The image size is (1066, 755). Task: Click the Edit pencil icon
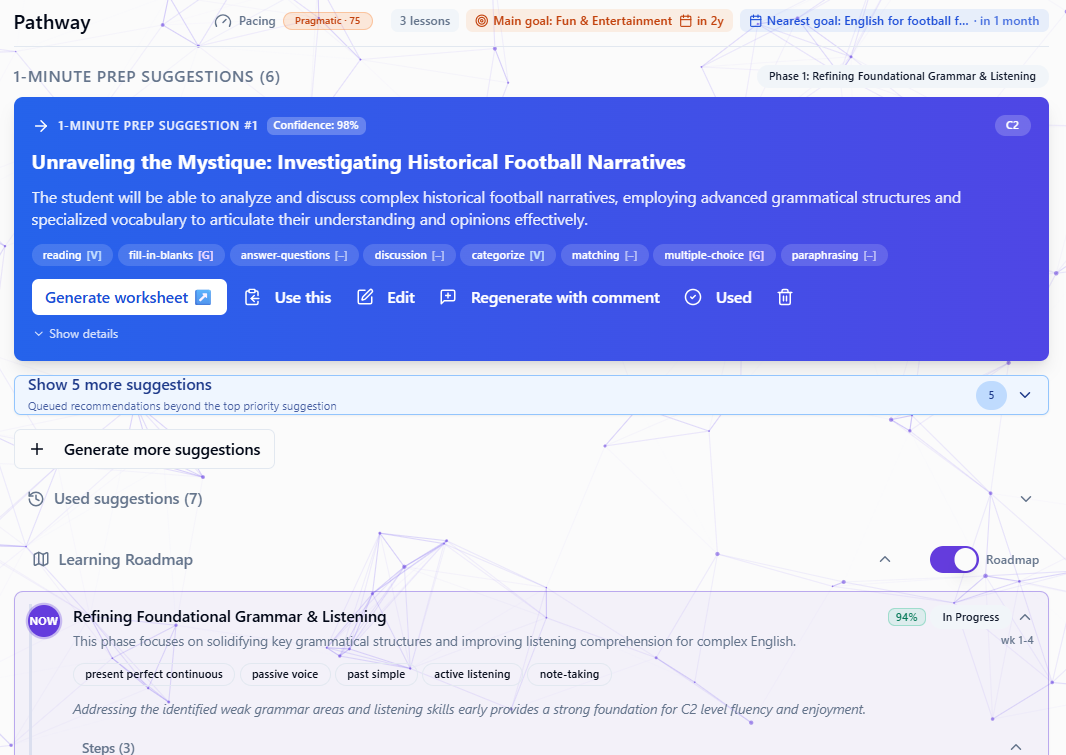click(365, 297)
